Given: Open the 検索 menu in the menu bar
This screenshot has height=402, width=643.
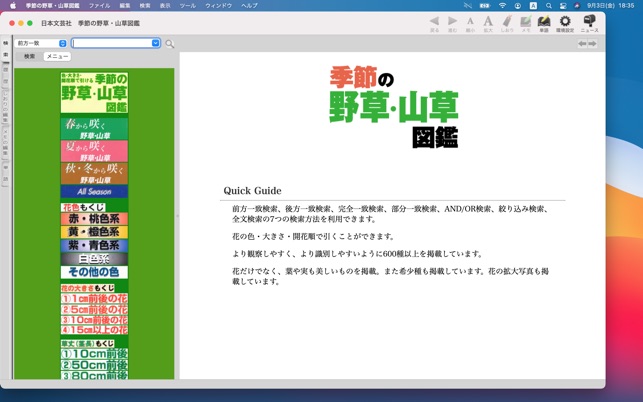Looking at the screenshot, I should [x=145, y=5].
